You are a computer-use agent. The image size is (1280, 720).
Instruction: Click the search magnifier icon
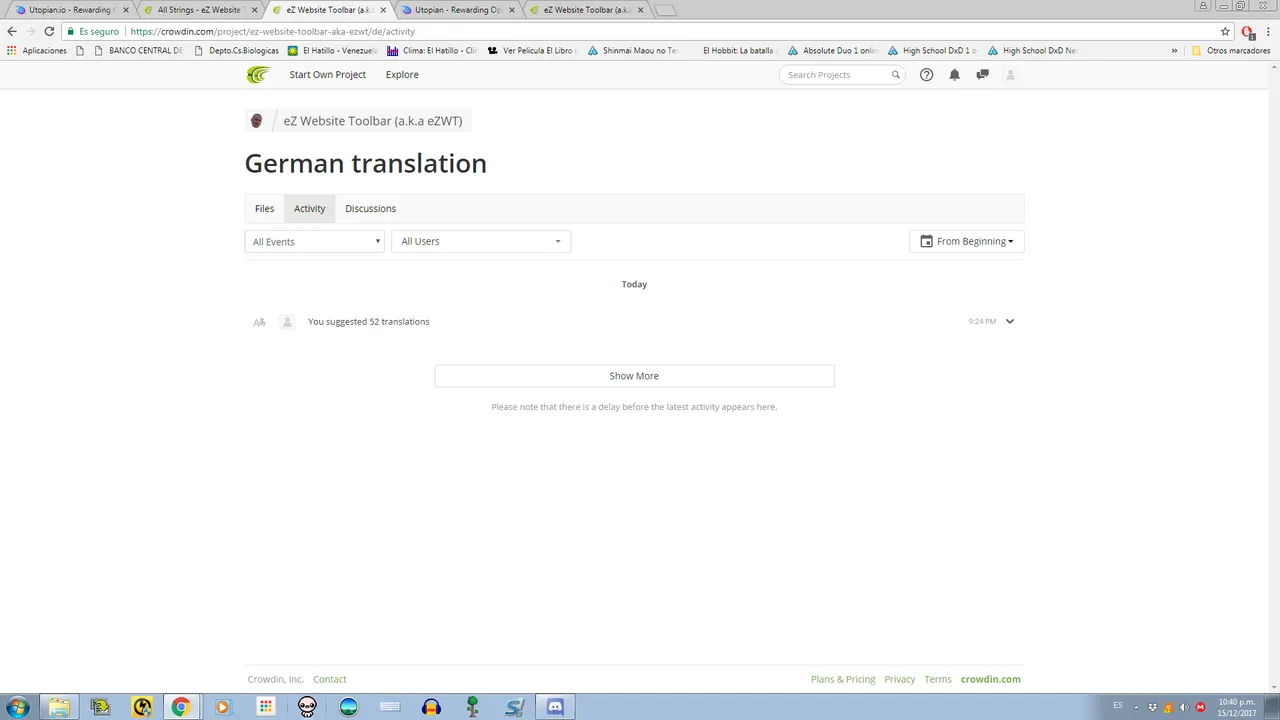pos(895,75)
